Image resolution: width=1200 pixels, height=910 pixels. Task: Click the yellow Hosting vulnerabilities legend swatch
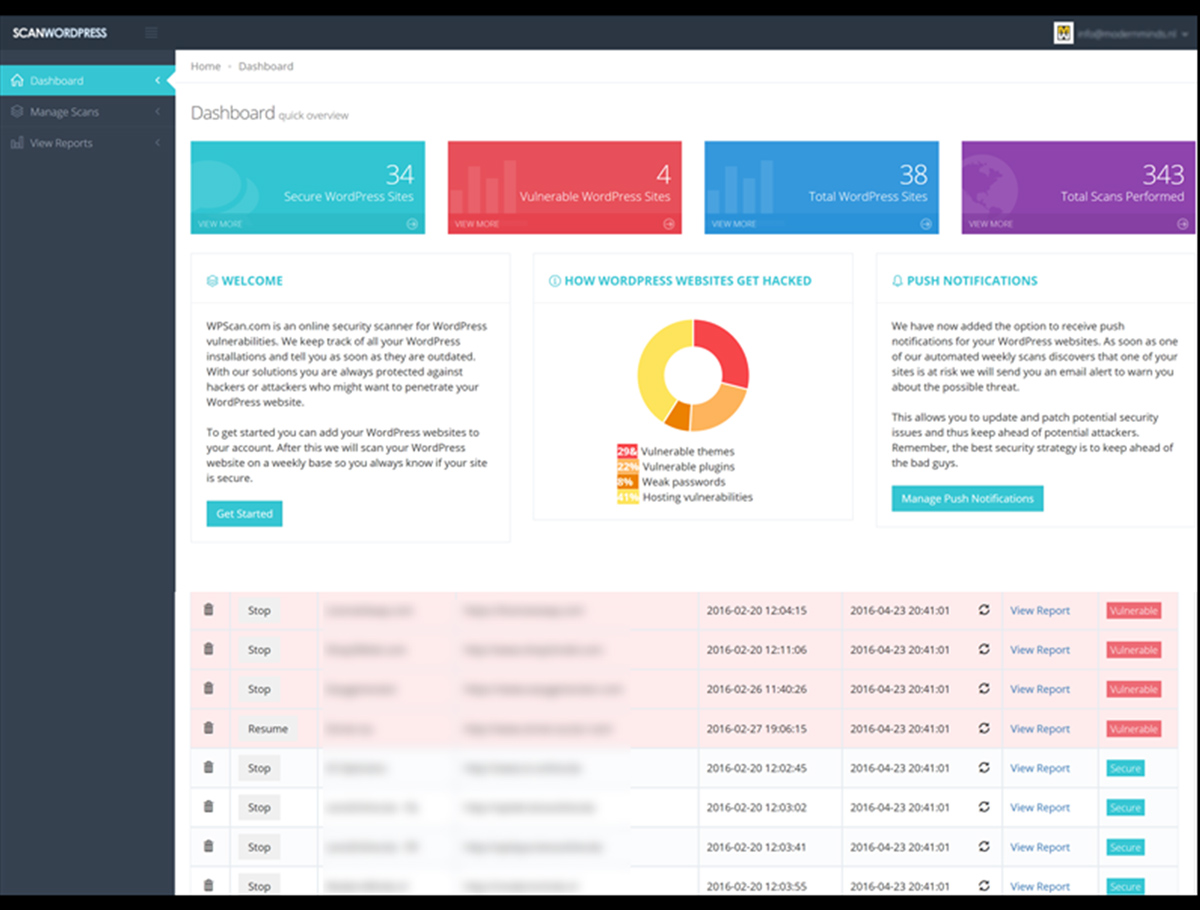point(628,497)
